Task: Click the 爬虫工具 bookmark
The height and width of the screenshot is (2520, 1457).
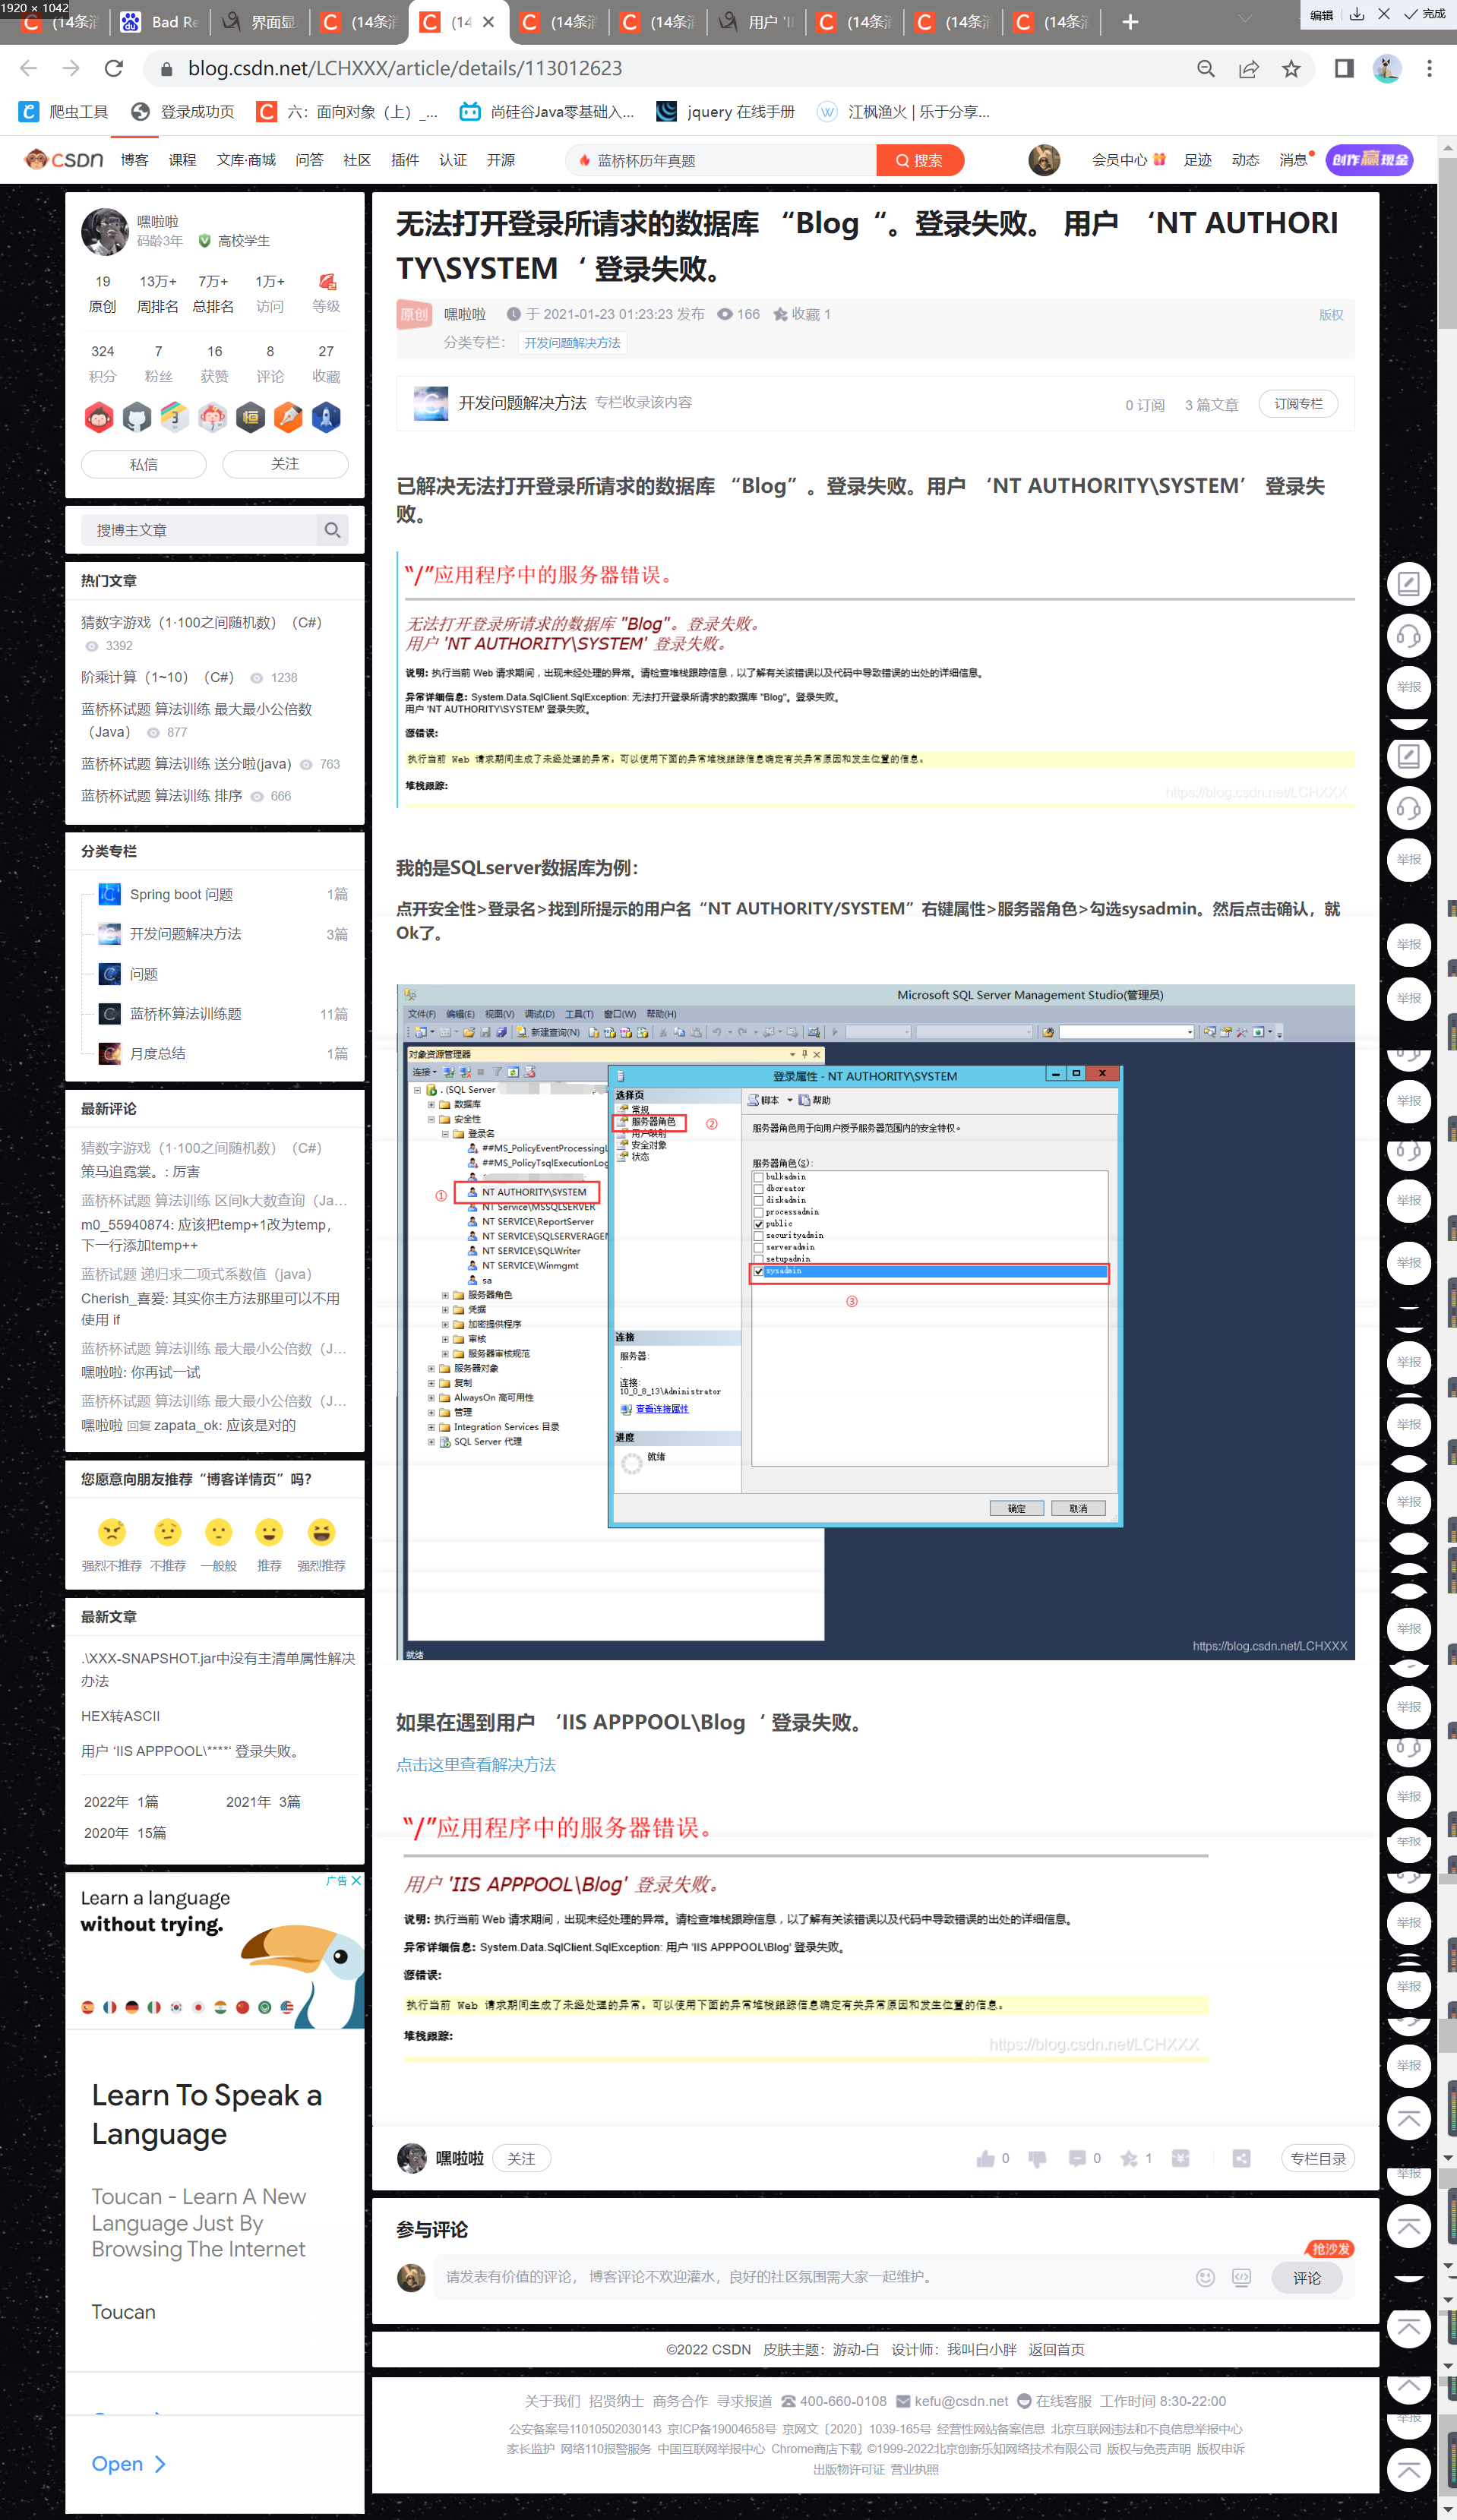Action: point(63,111)
